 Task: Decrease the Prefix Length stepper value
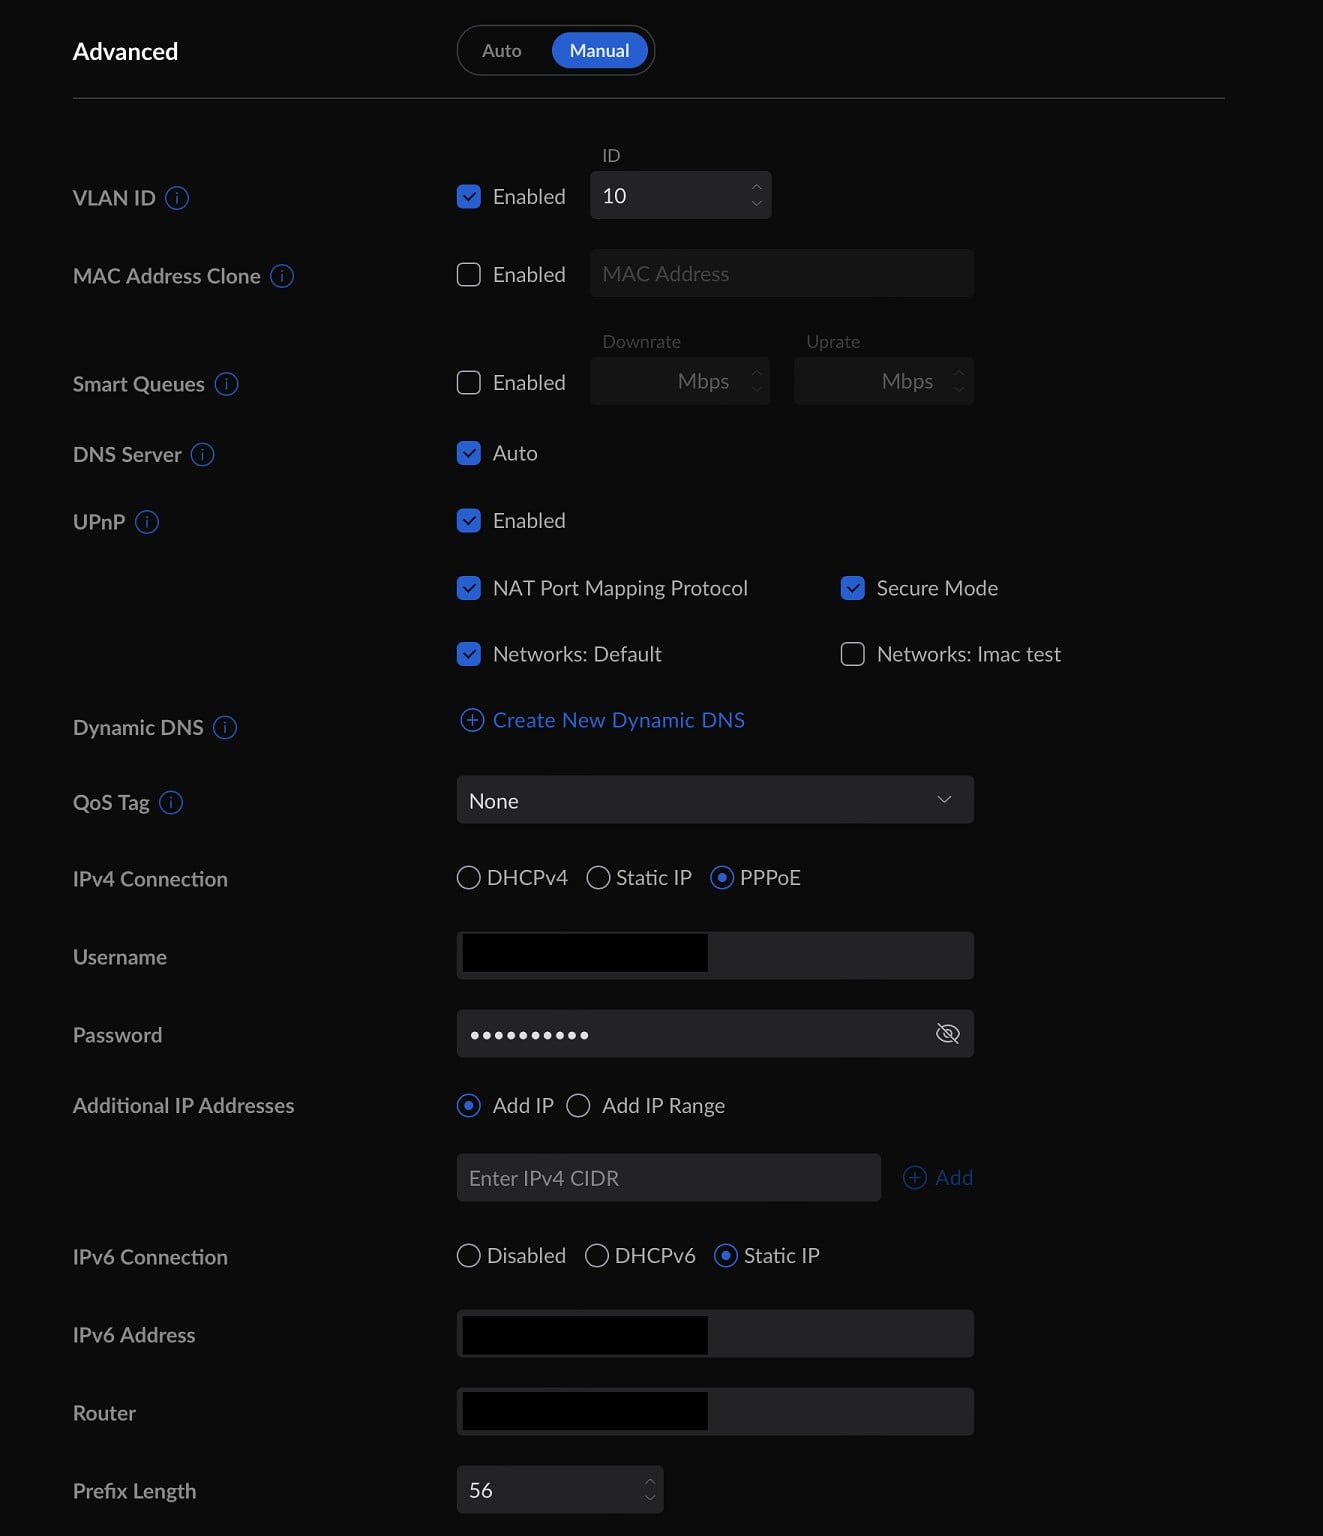650,1498
